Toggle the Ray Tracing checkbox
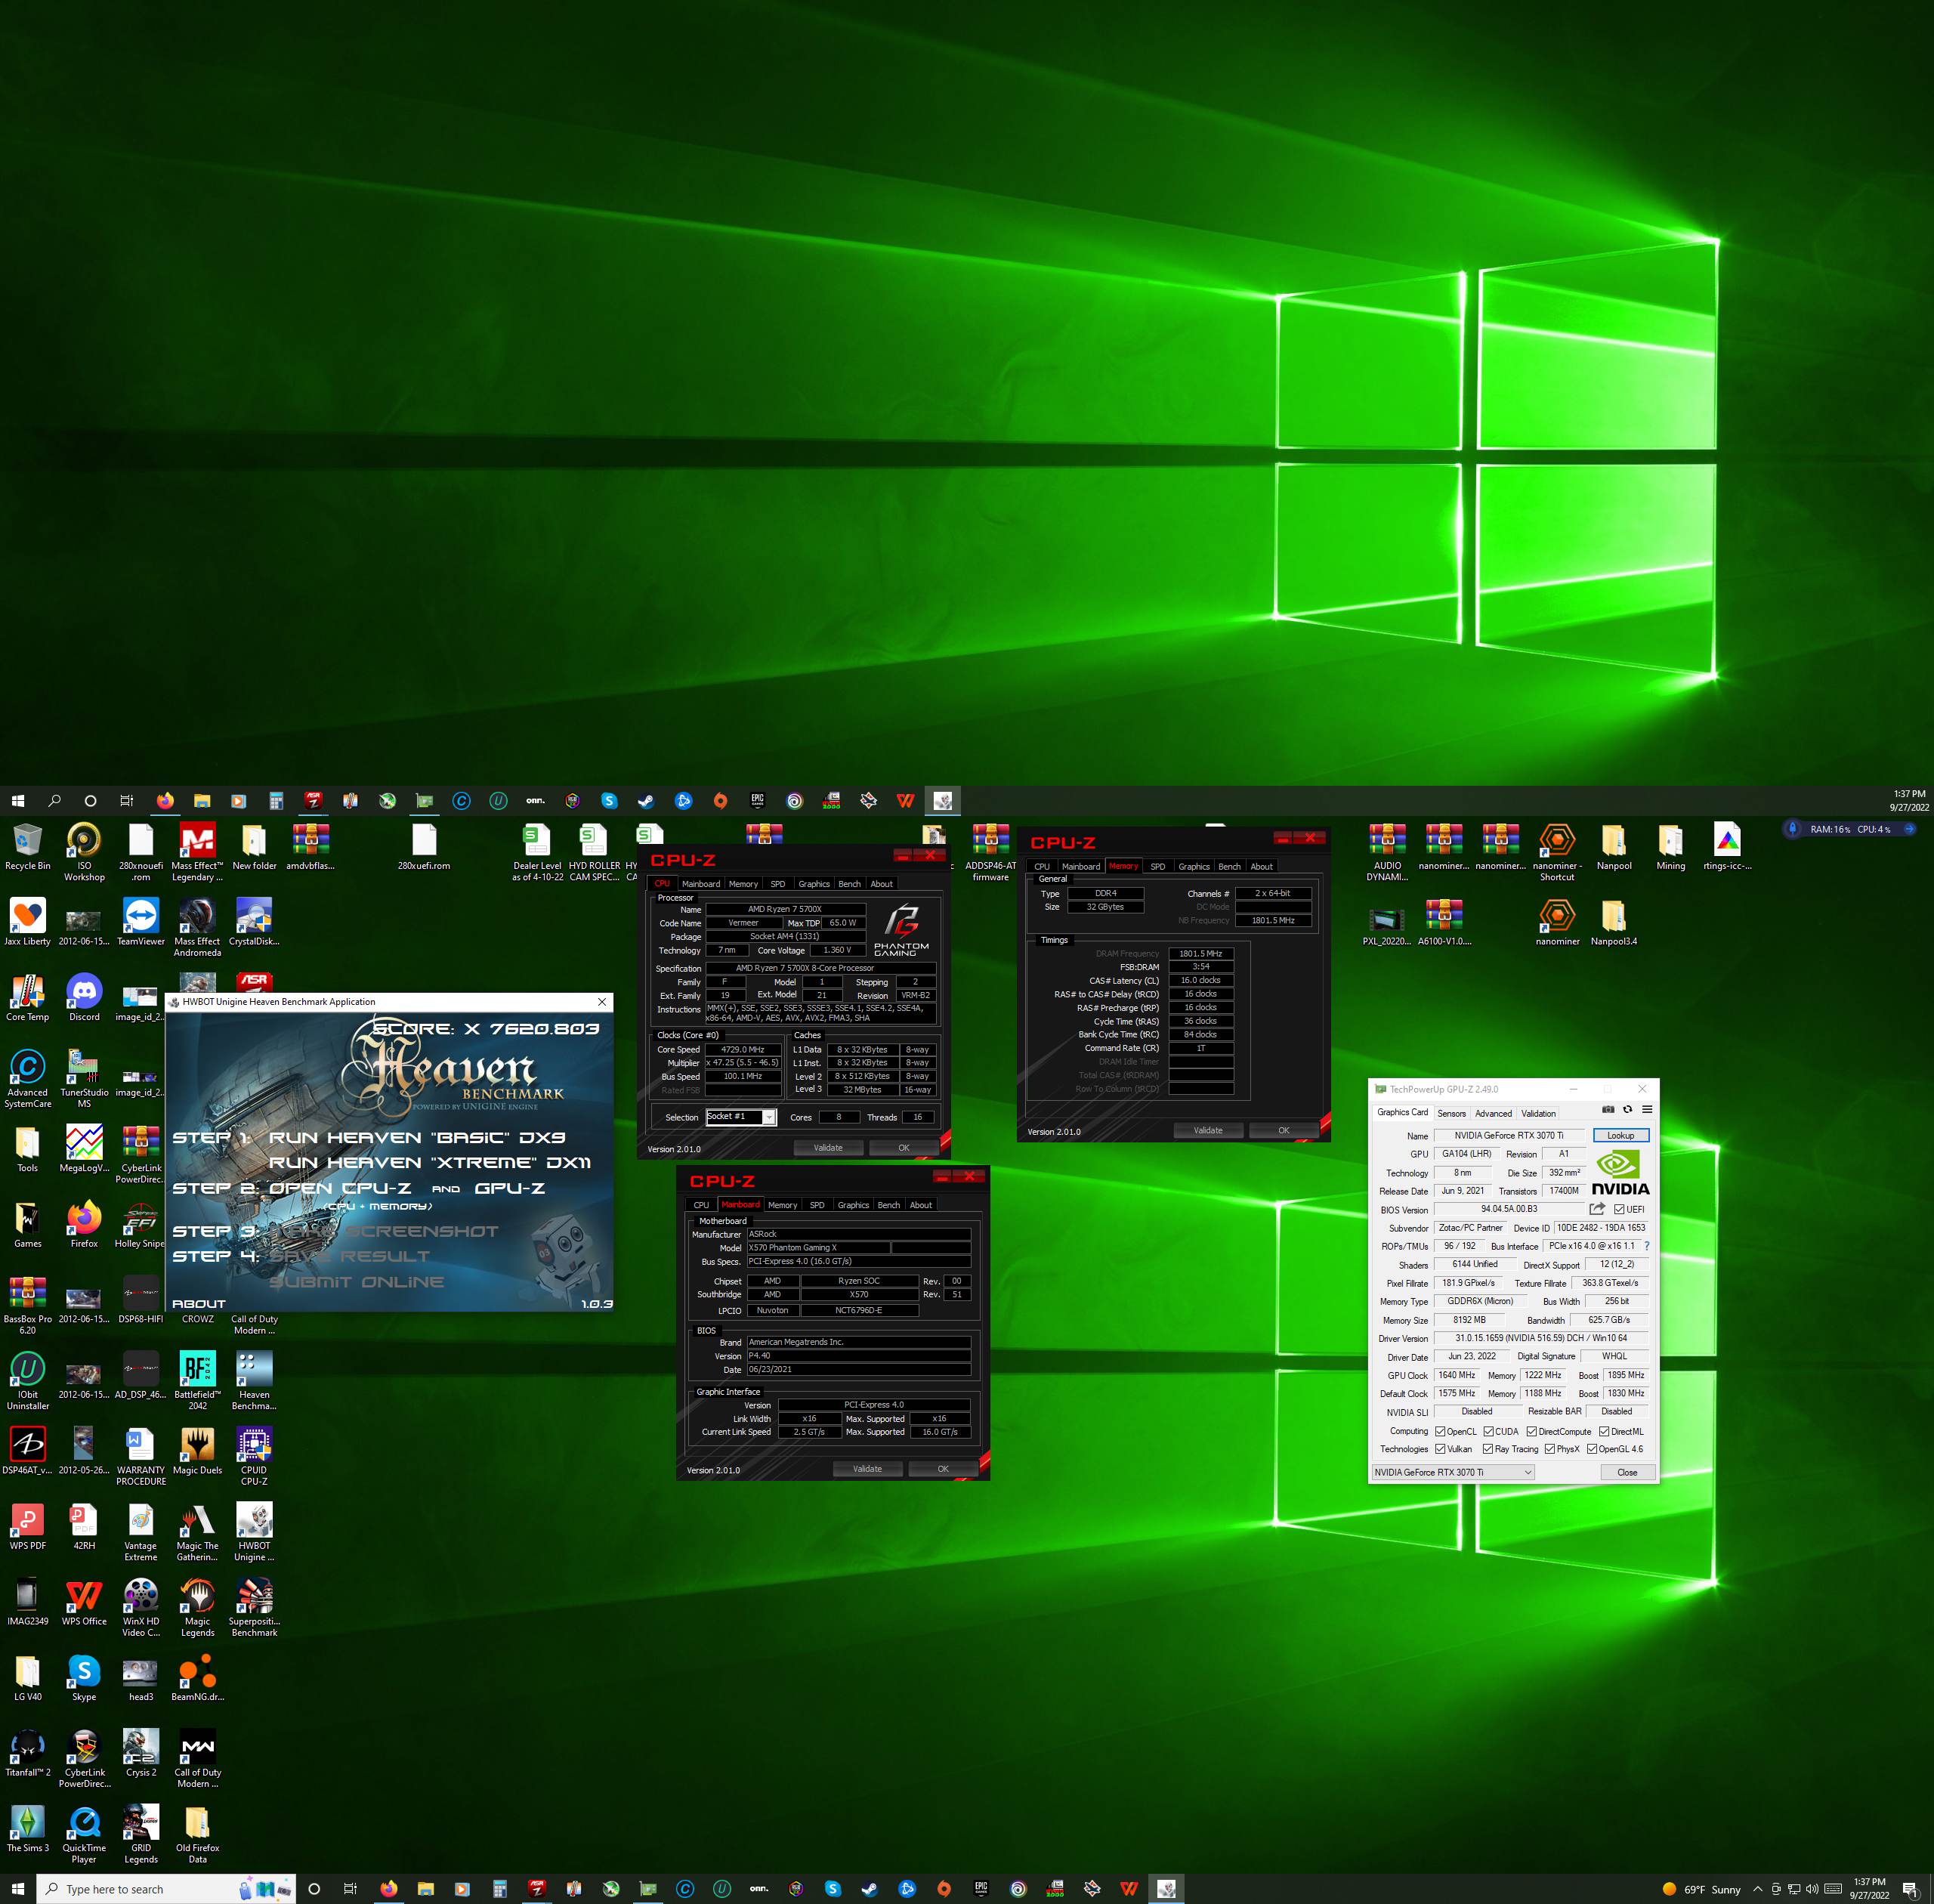 1488,1449
